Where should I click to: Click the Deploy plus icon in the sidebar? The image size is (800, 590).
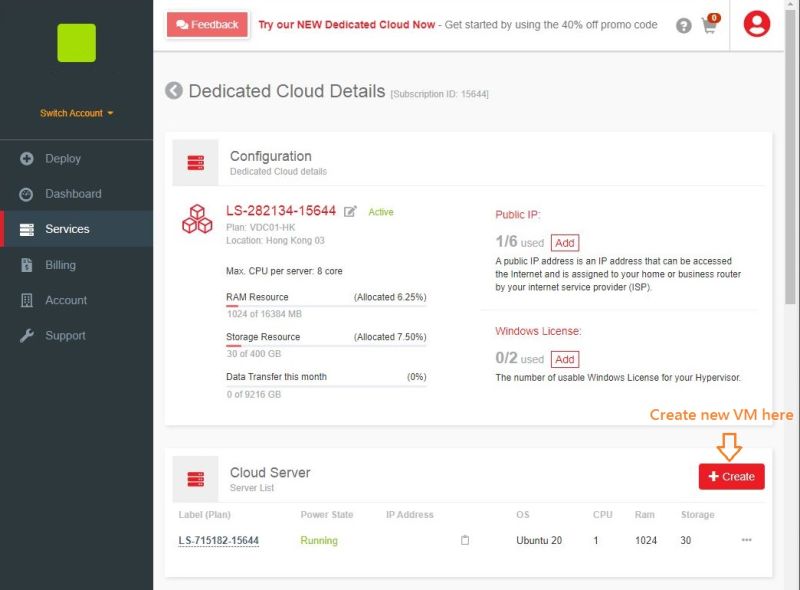click(x=27, y=159)
